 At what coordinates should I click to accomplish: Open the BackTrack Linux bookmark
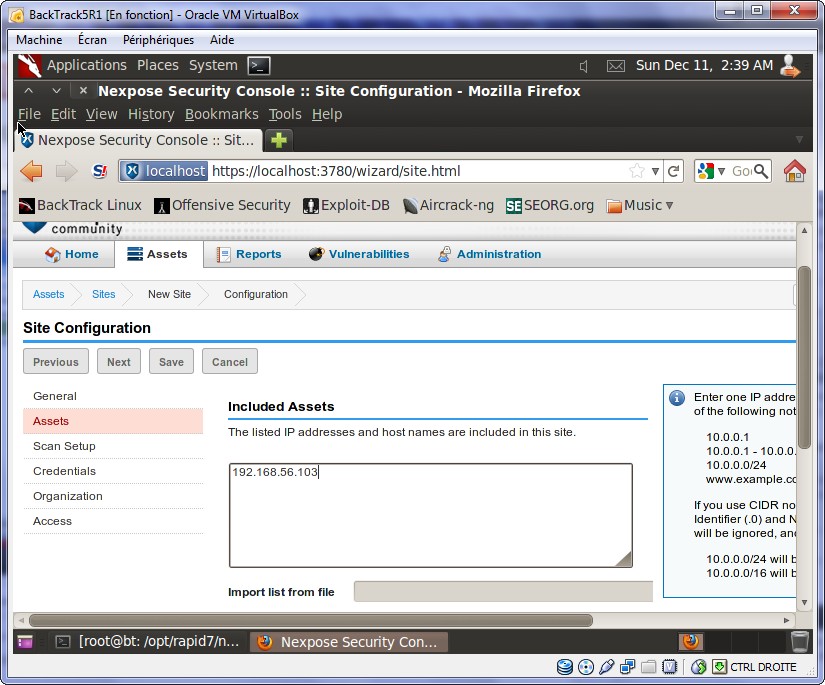point(80,205)
